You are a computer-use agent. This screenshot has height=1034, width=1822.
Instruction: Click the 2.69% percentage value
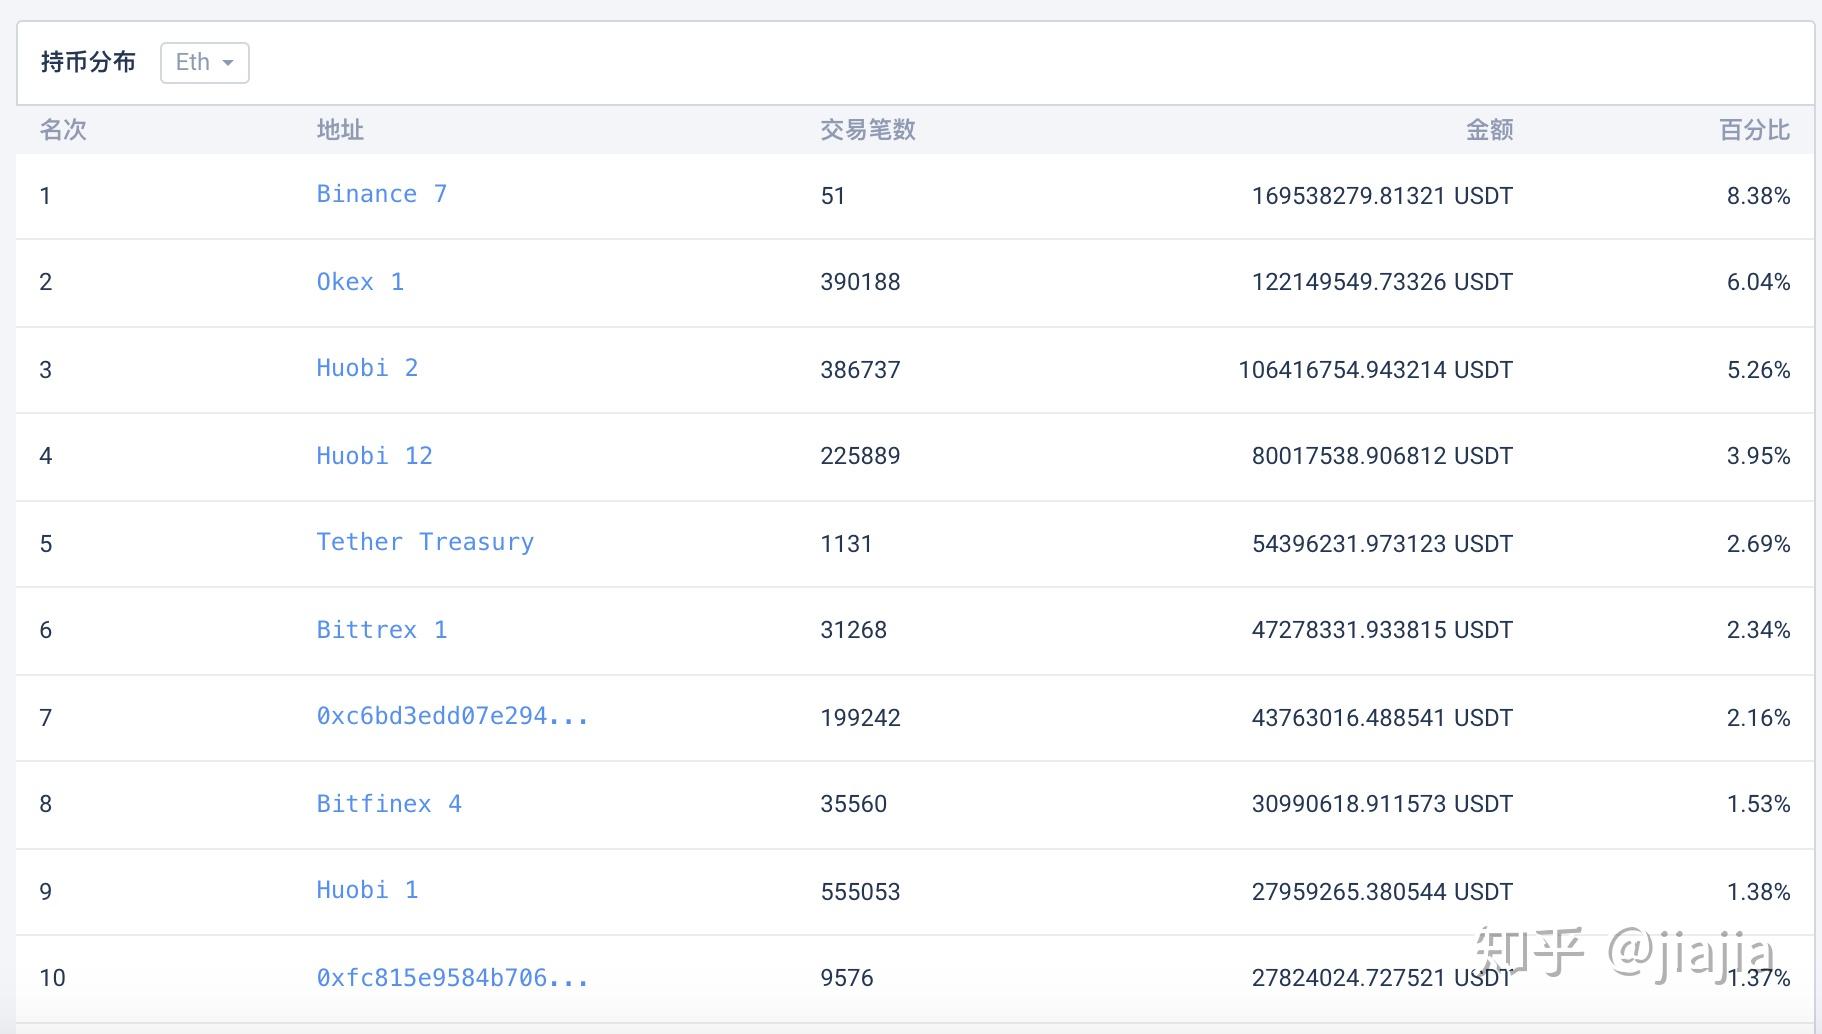pyautogui.click(x=1758, y=544)
